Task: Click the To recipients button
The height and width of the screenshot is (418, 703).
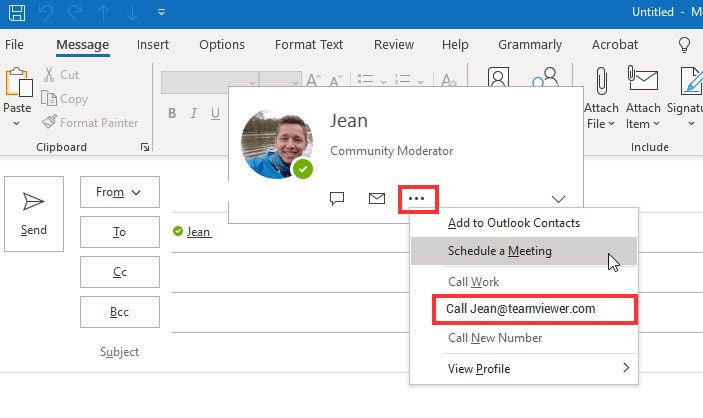Action: pyautogui.click(x=120, y=232)
